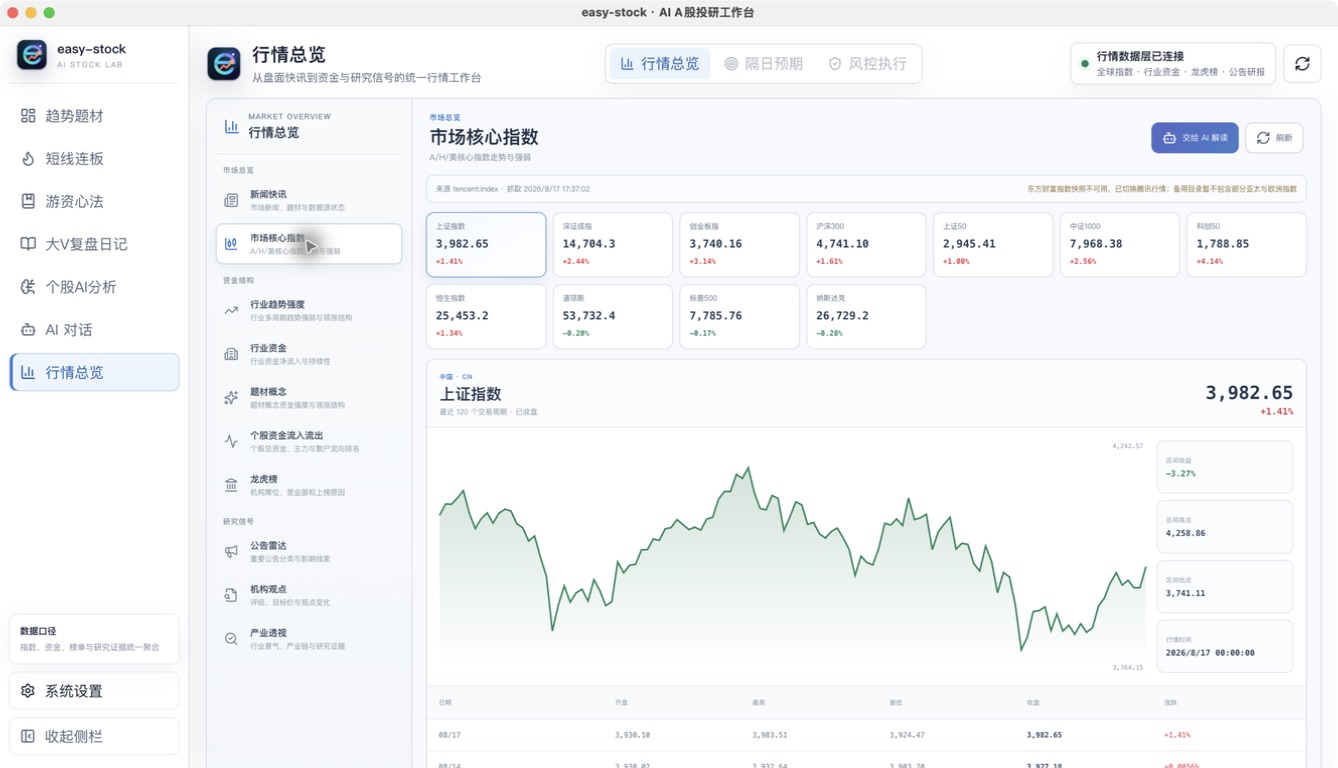This screenshot has height=768, width=1338.
Task: Click the 来源 tencent:index source line
Action: tap(513, 189)
